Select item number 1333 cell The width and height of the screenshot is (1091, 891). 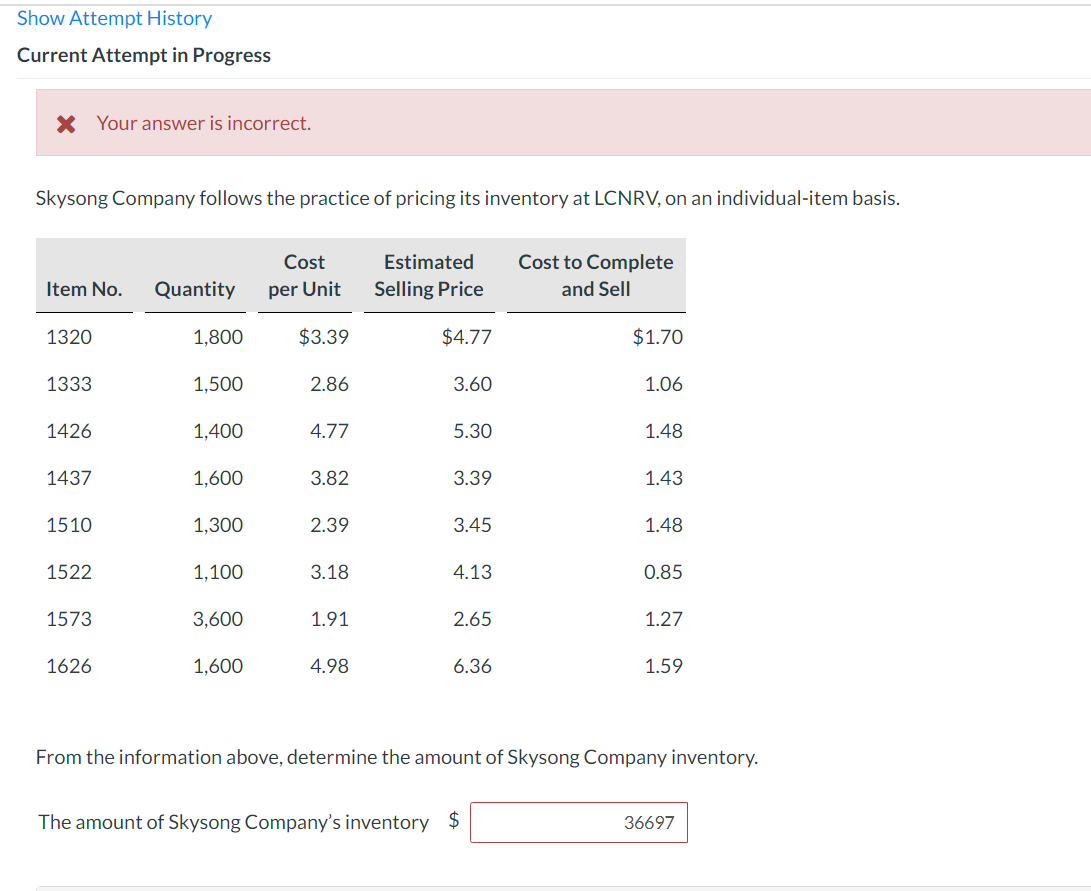pos(69,384)
